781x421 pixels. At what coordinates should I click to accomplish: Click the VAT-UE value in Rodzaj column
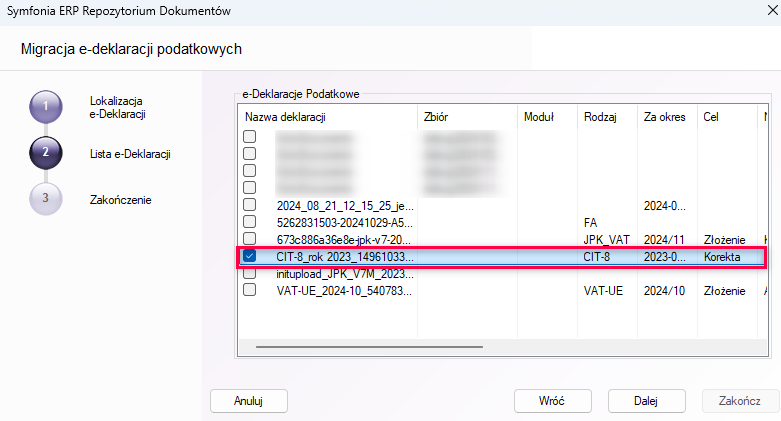coord(603,290)
